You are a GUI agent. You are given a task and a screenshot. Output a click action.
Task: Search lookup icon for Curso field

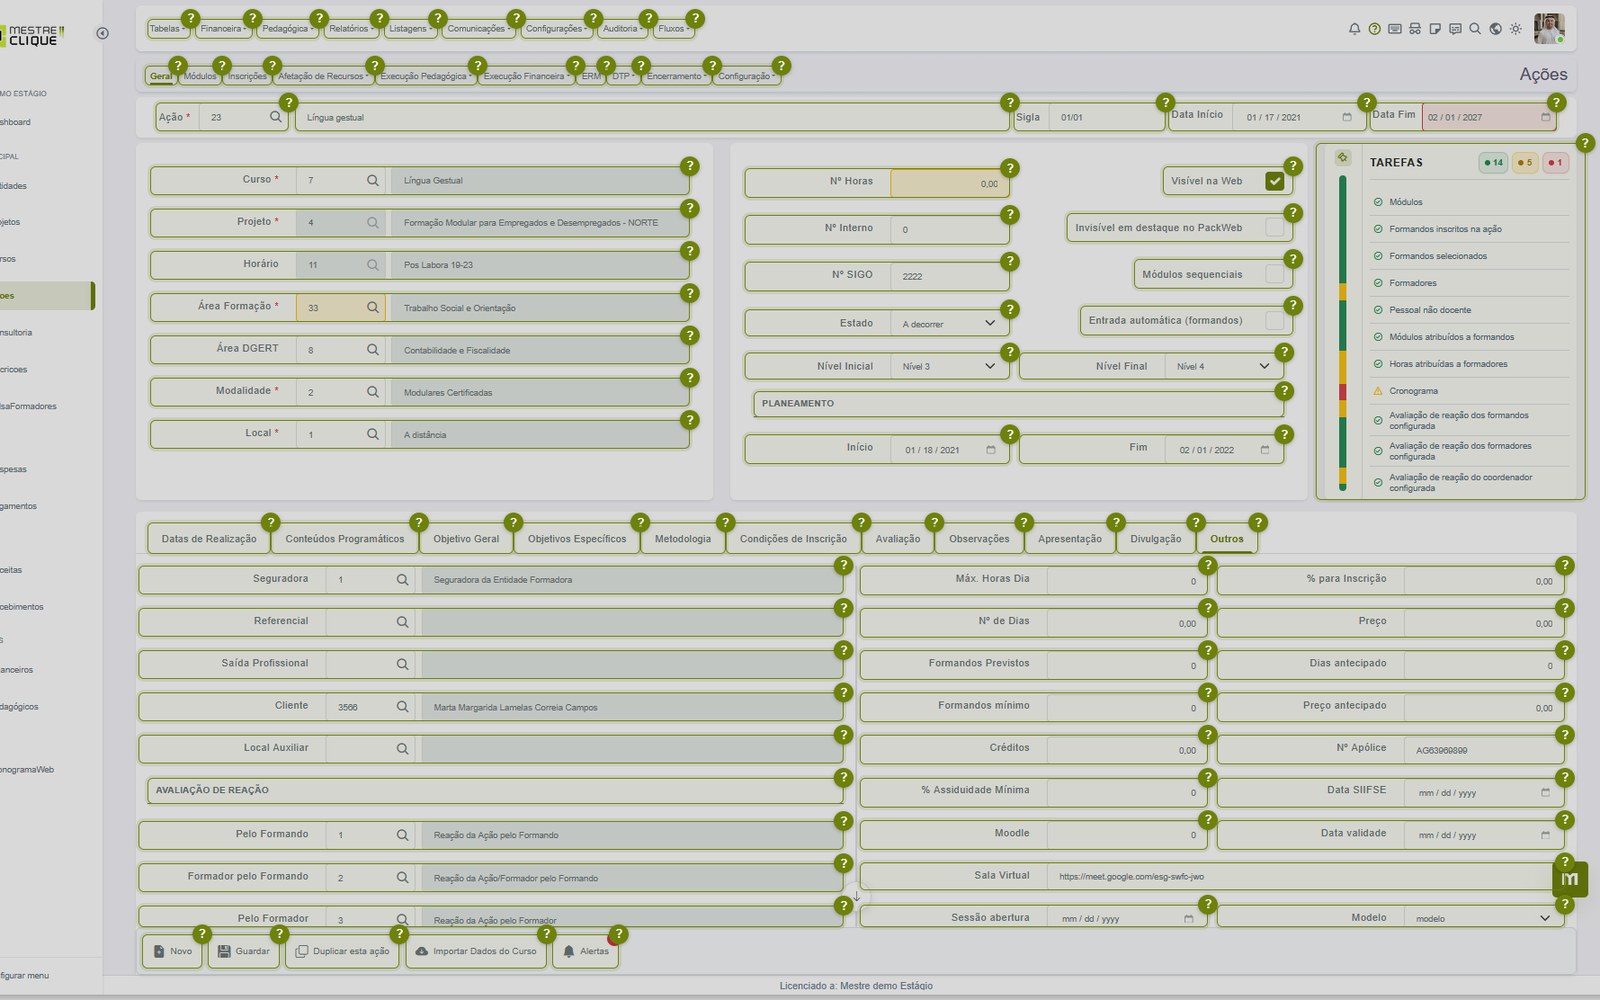point(373,181)
